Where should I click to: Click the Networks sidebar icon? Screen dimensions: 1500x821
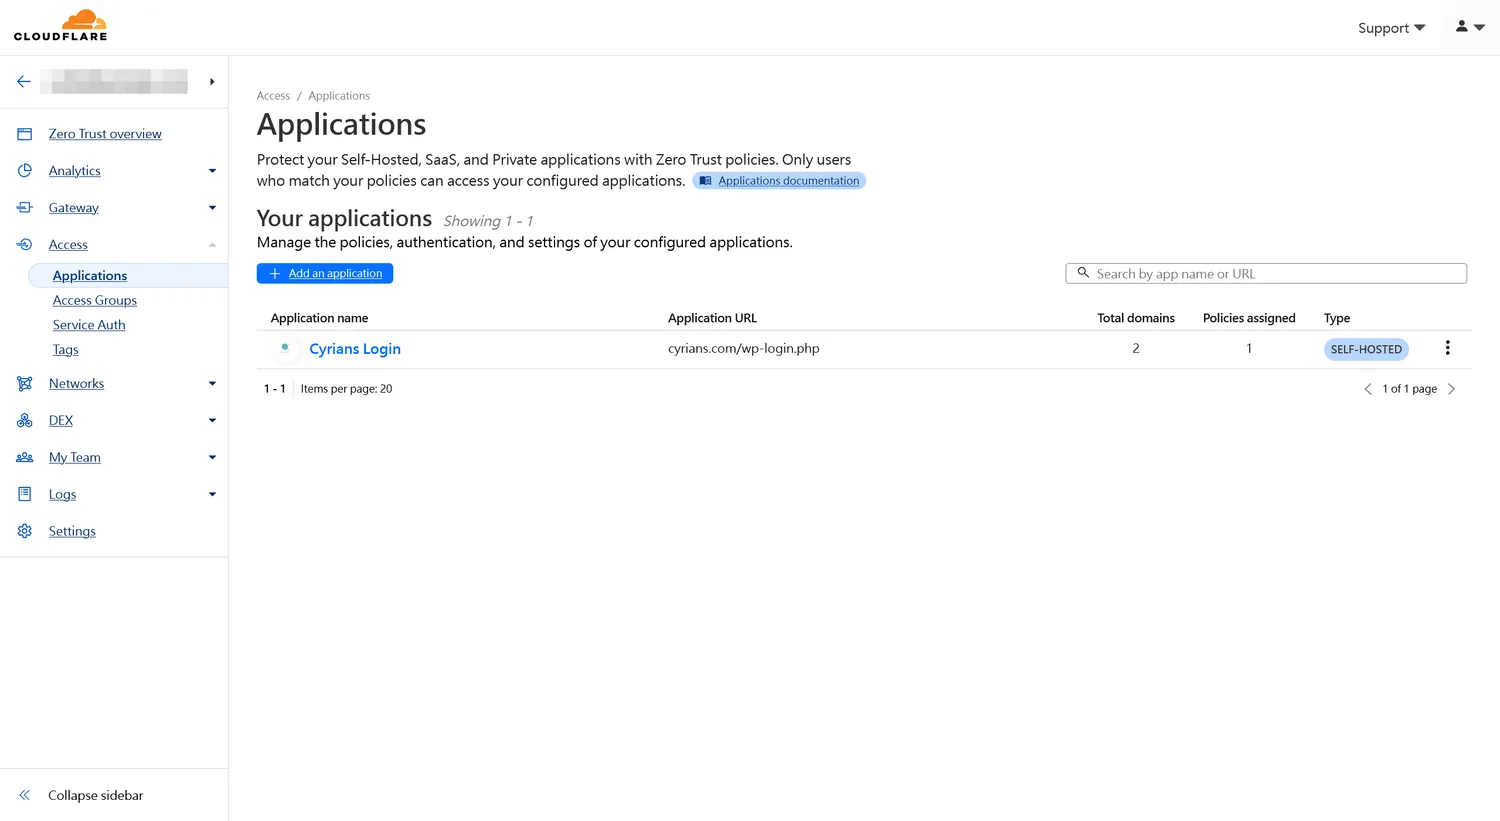click(x=25, y=384)
